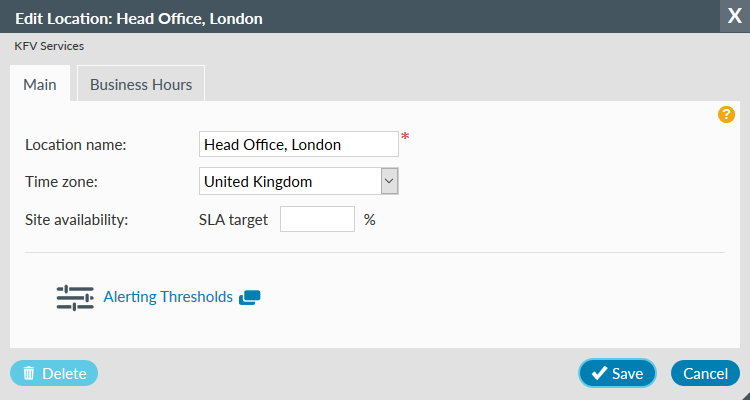The width and height of the screenshot is (750, 400).
Task: Click the orange help question mark icon
Action: pyautogui.click(x=727, y=115)
